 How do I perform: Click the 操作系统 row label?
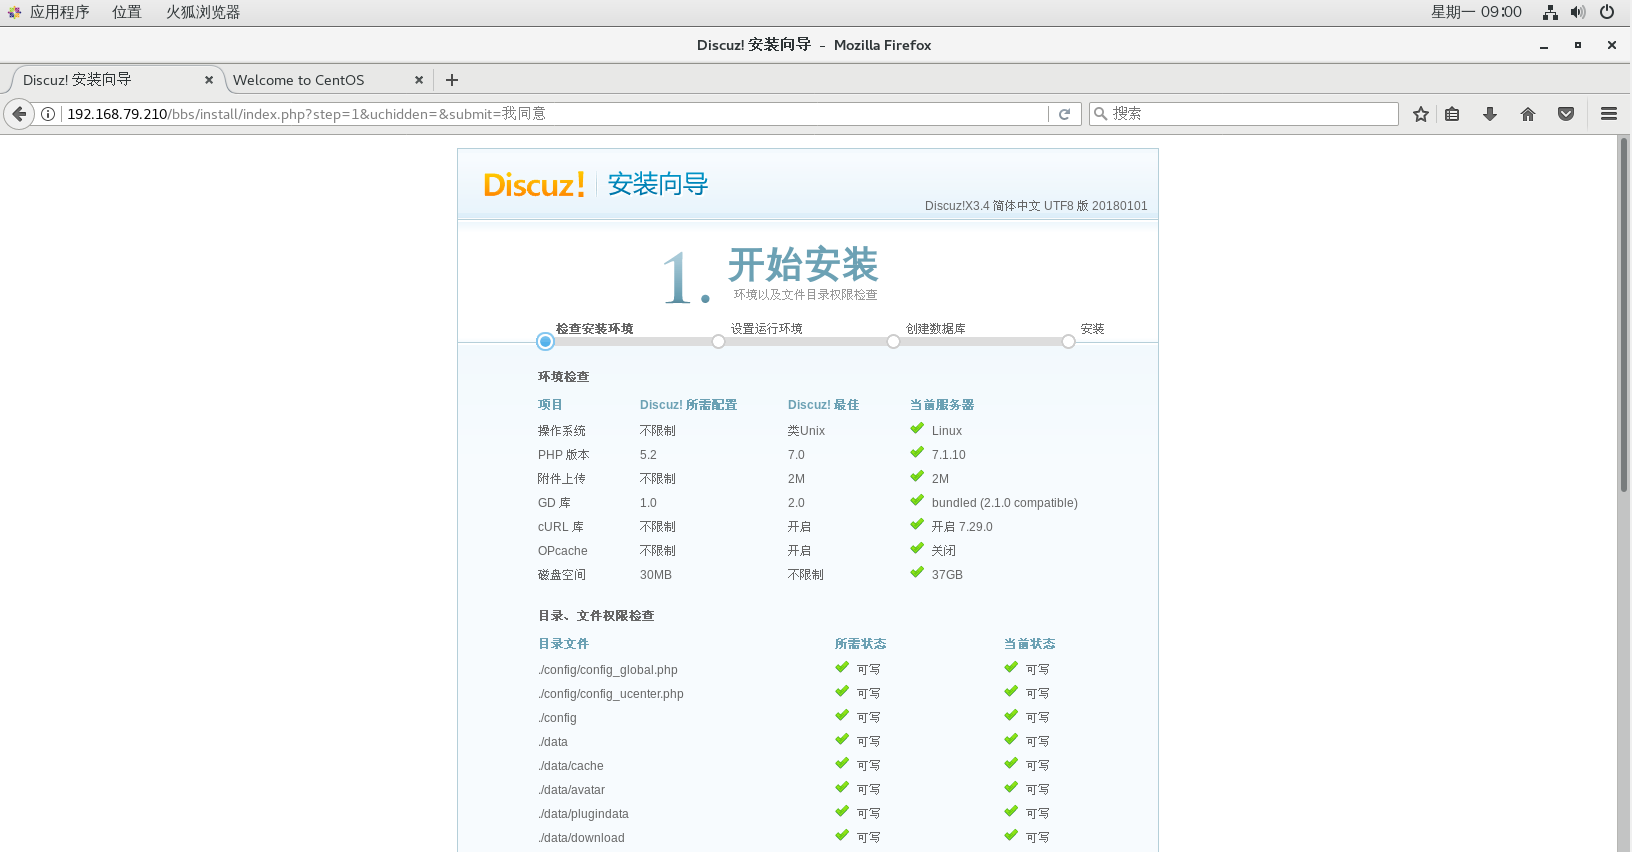pyautogui.click(x=562, y=431)
